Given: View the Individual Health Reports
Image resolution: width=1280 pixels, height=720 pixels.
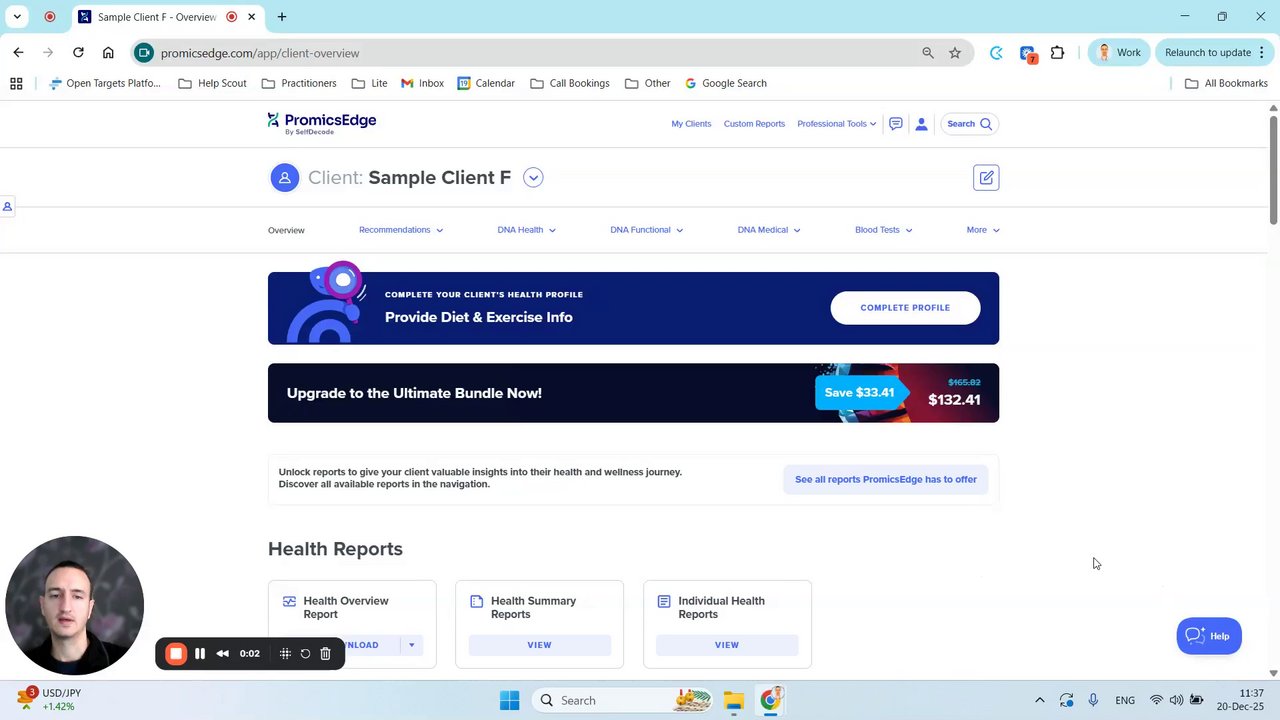Looking at the screenshot, I should (x=727, y=645).
